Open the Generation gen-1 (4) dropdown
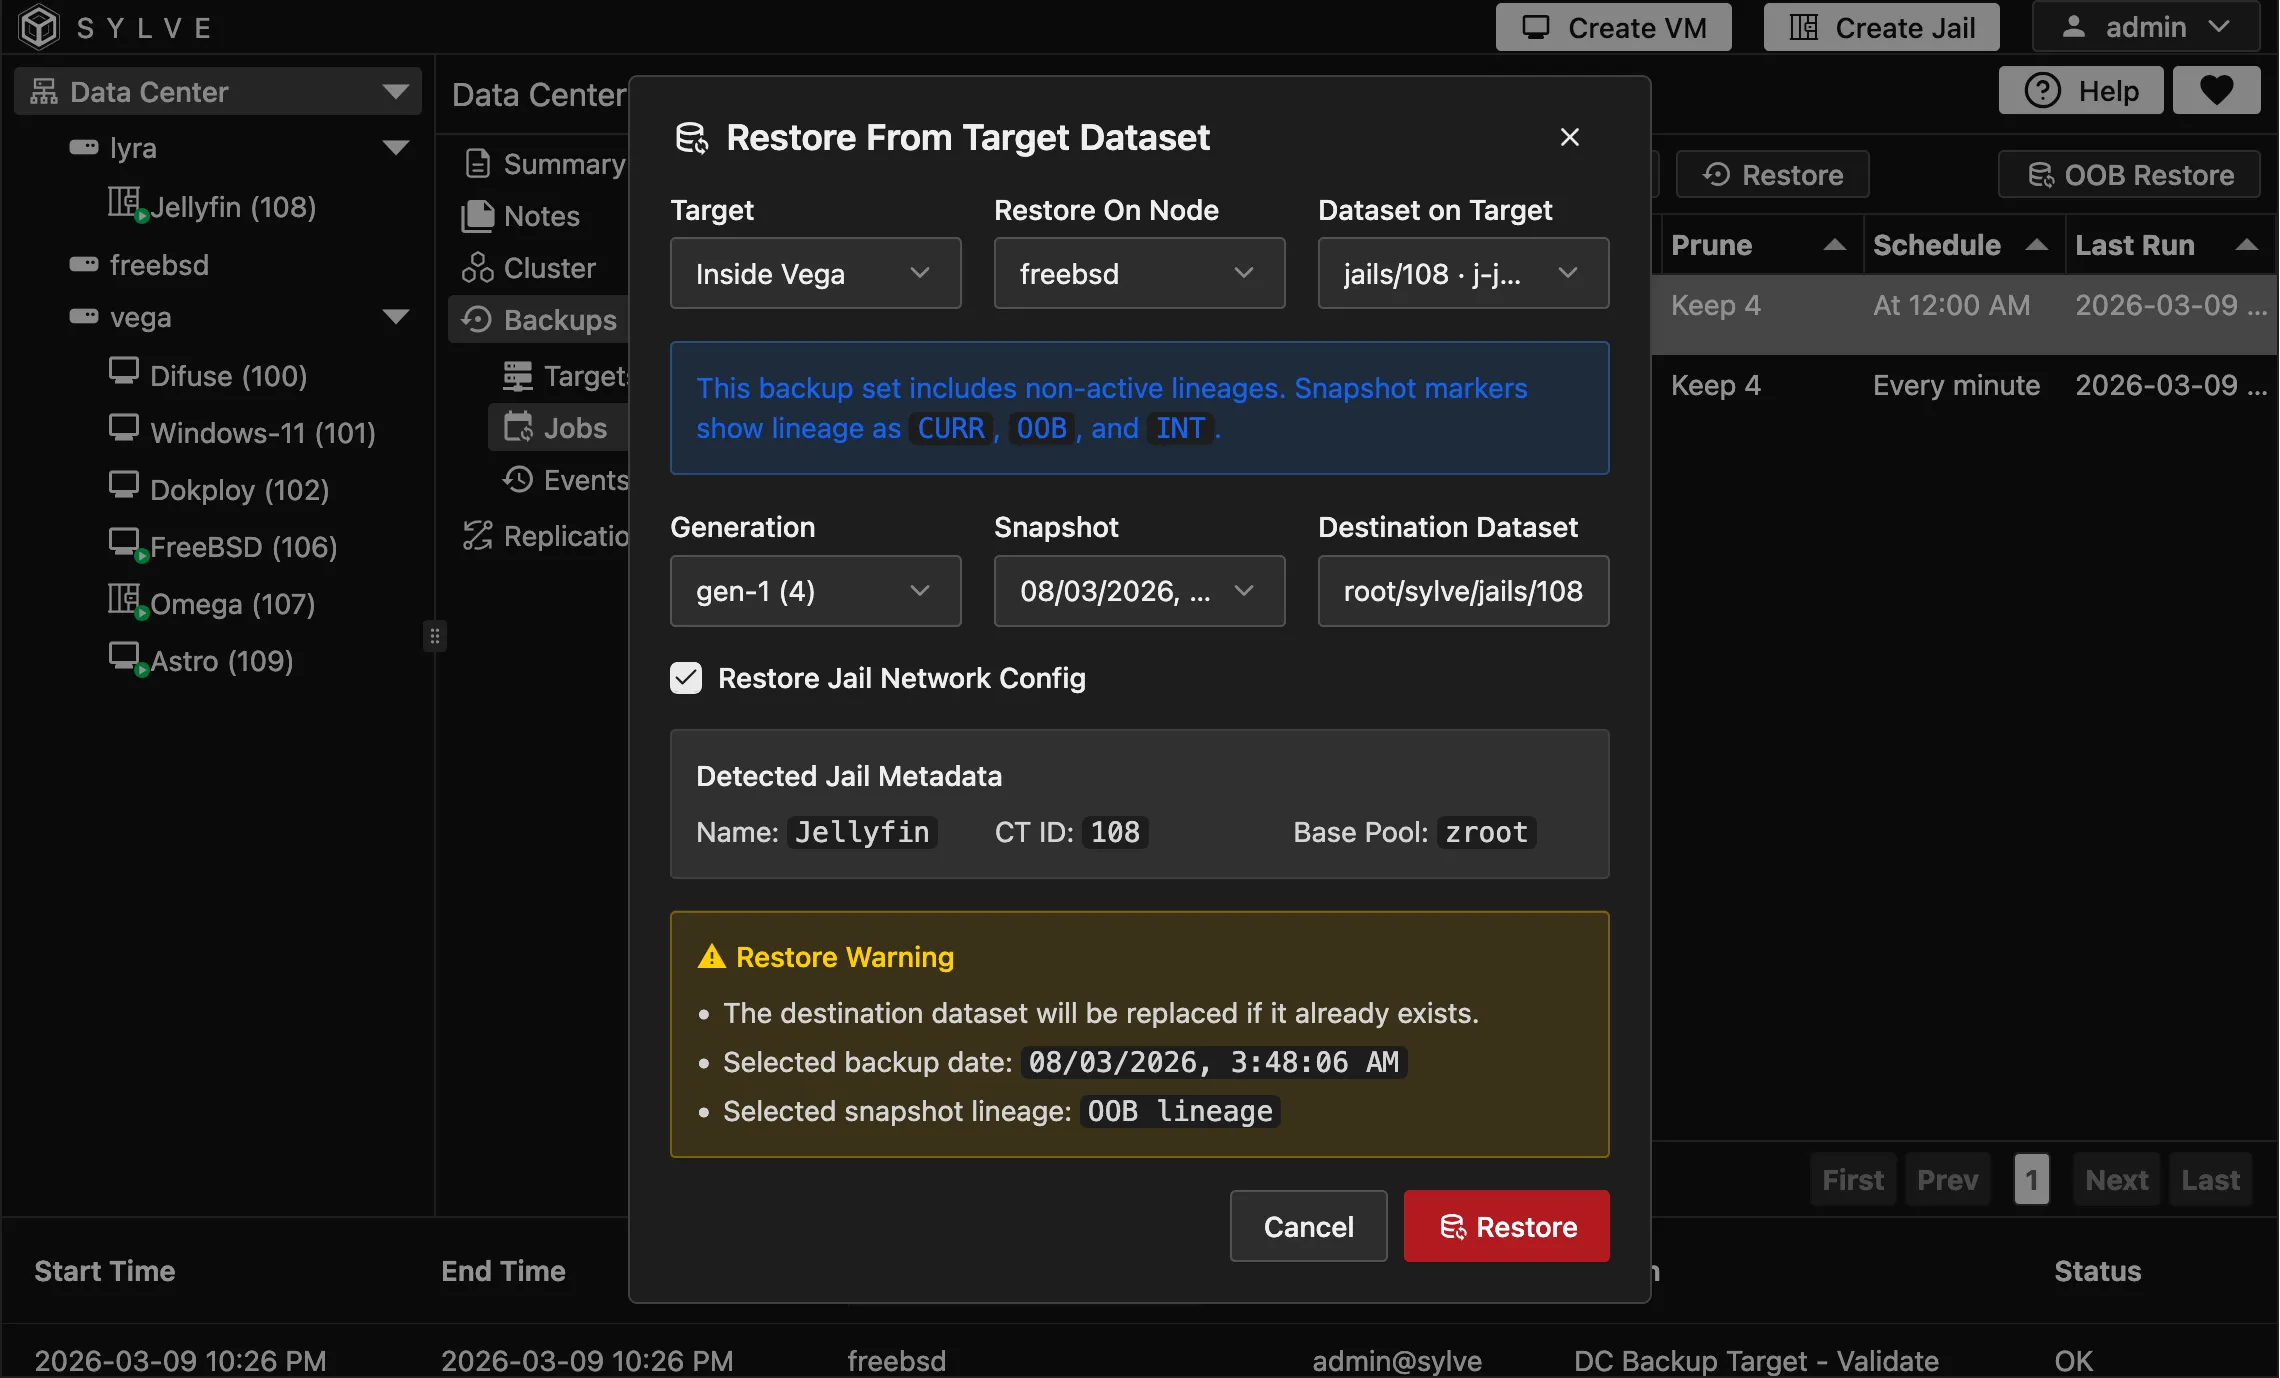 coord(815,591)
